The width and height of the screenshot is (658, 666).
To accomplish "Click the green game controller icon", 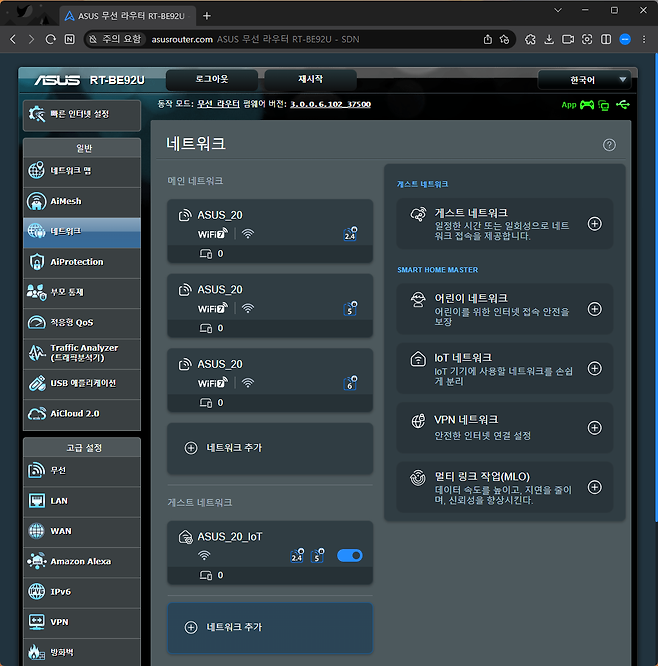I will [587, 104].
